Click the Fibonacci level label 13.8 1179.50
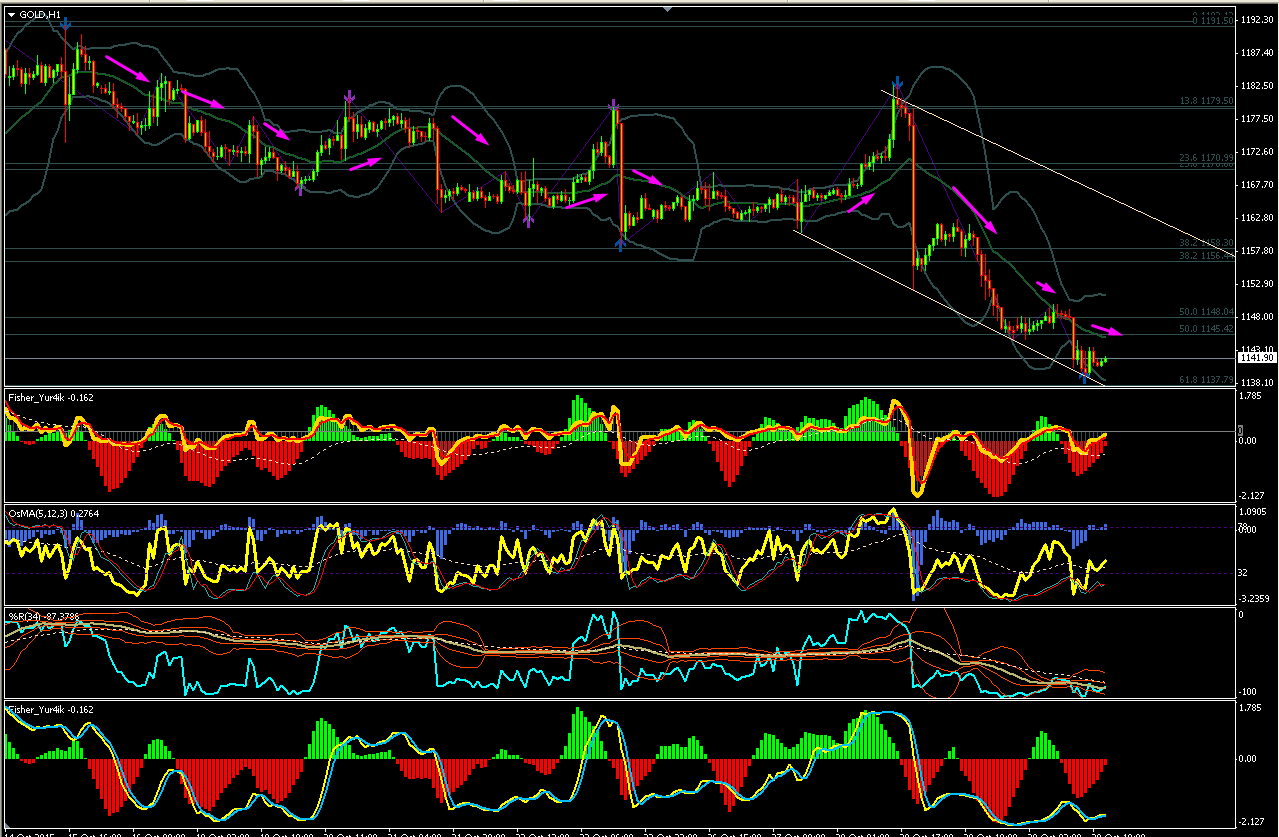The width and height of the screenshot is (1279, 837). click(x=1205, y=101)
